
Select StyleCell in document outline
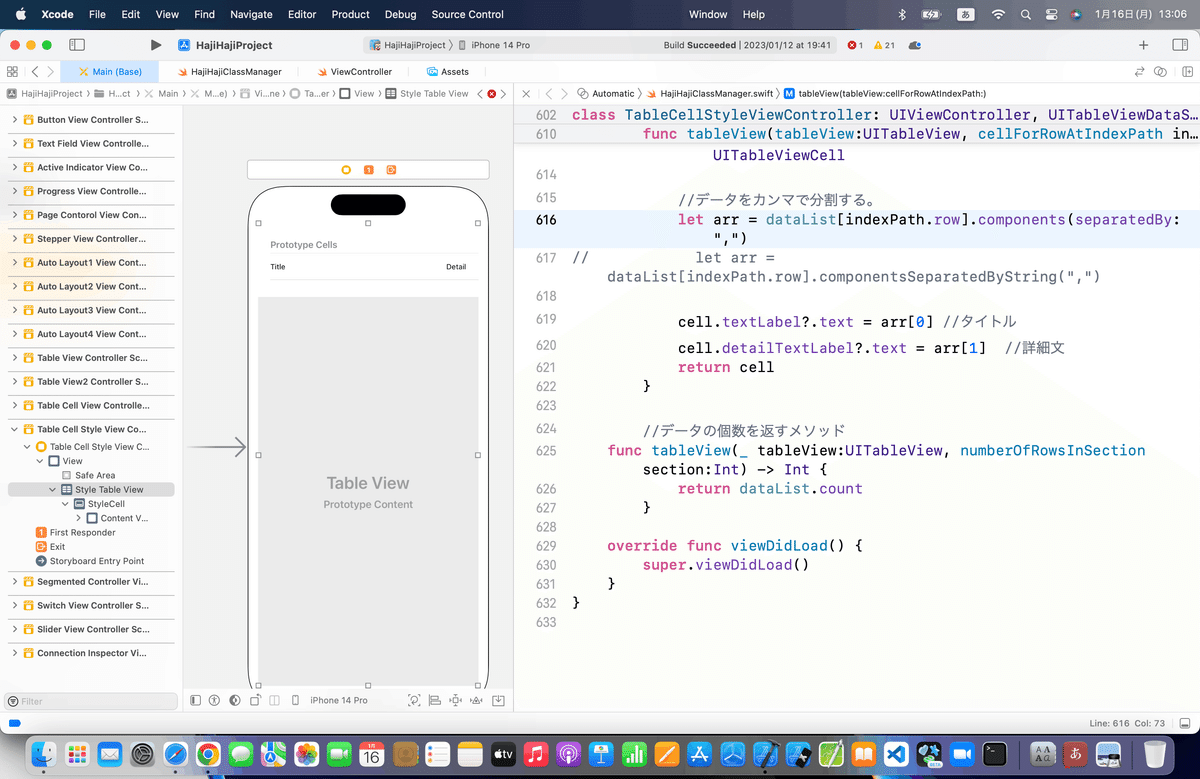point(99,504)
